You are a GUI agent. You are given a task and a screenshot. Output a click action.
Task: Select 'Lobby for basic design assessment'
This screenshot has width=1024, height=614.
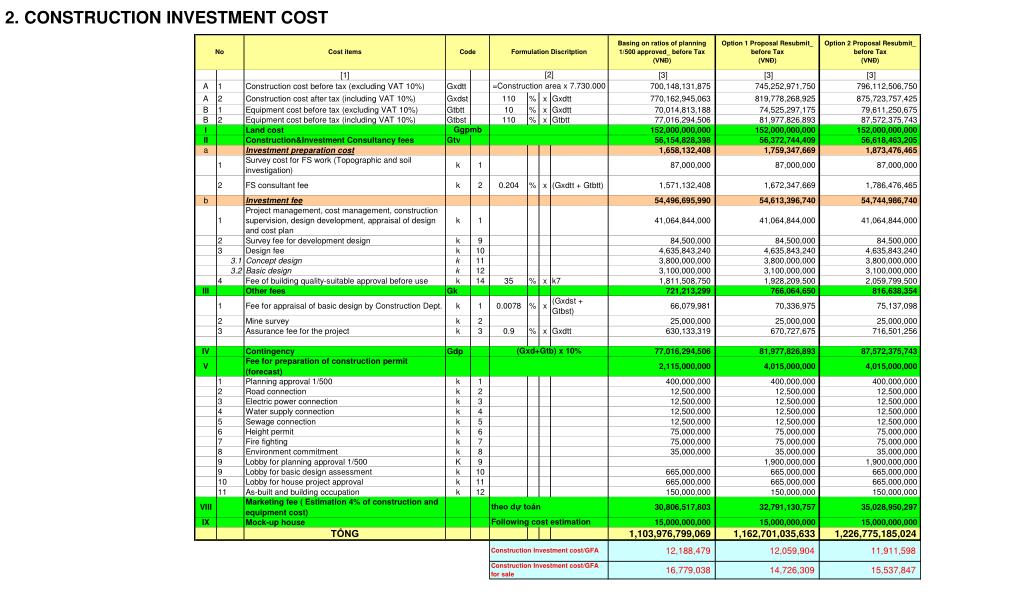pyautogui.click(x=308, y=472)
